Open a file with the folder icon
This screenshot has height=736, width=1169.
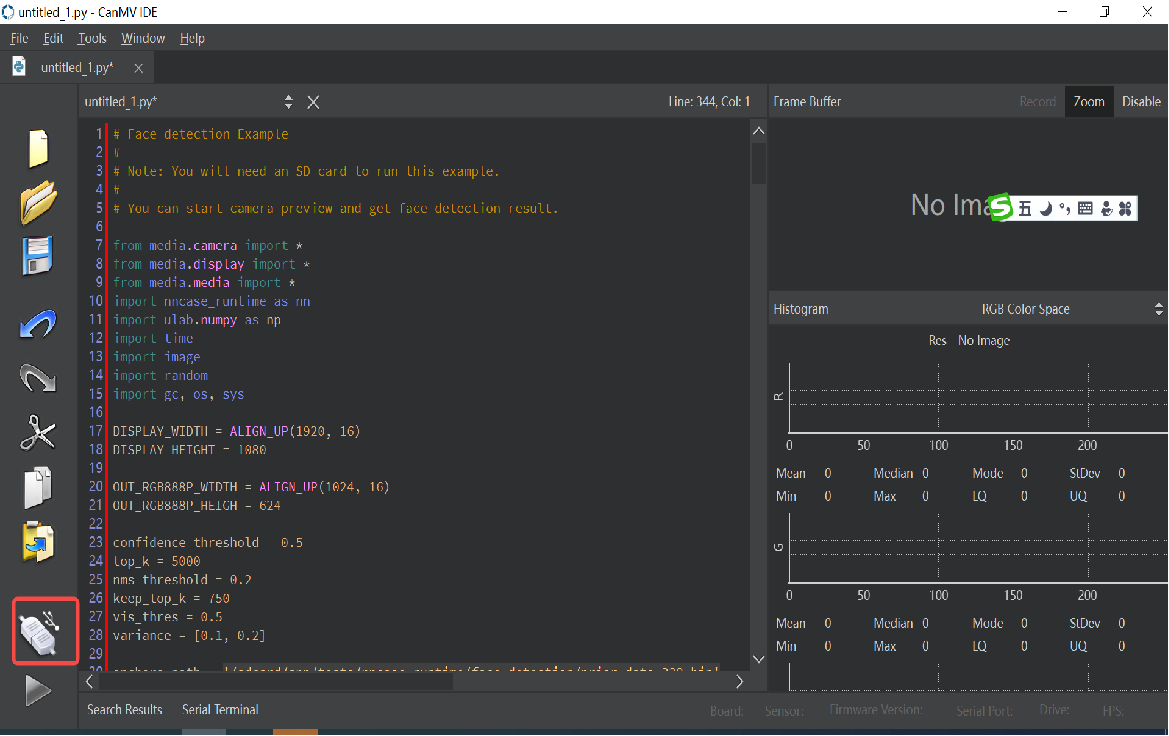click(x=38, y=201)
